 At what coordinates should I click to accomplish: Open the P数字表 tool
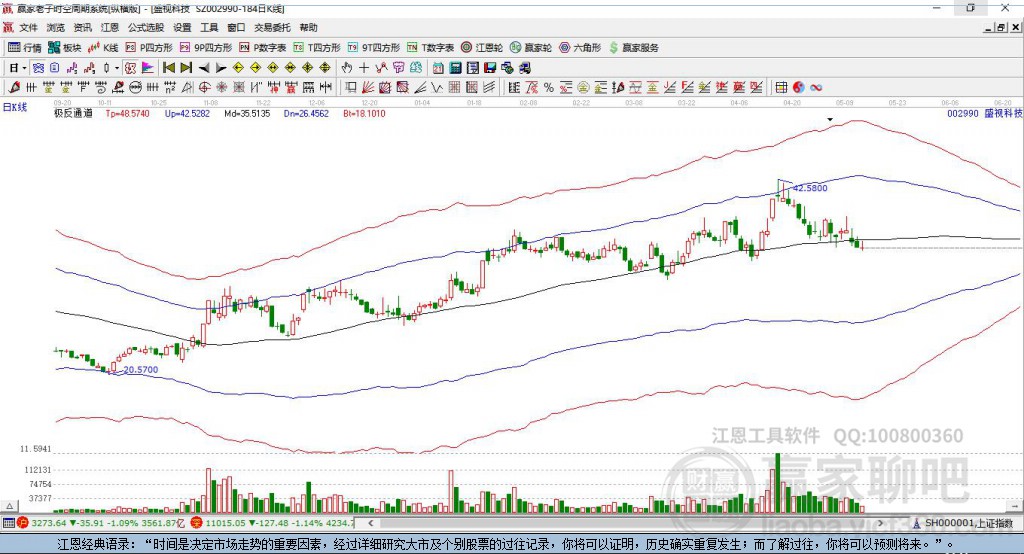pos(263,48)
